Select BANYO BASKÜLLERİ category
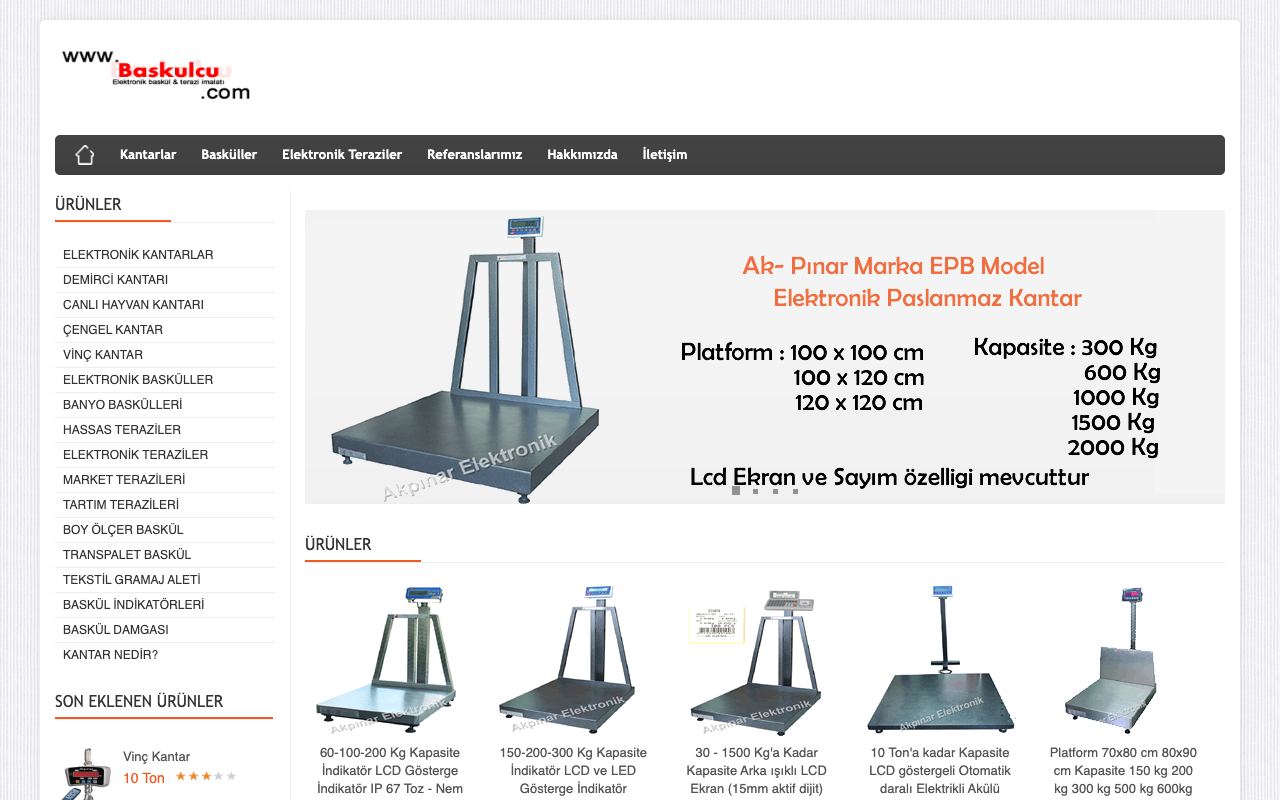 [x=122, y=405]
